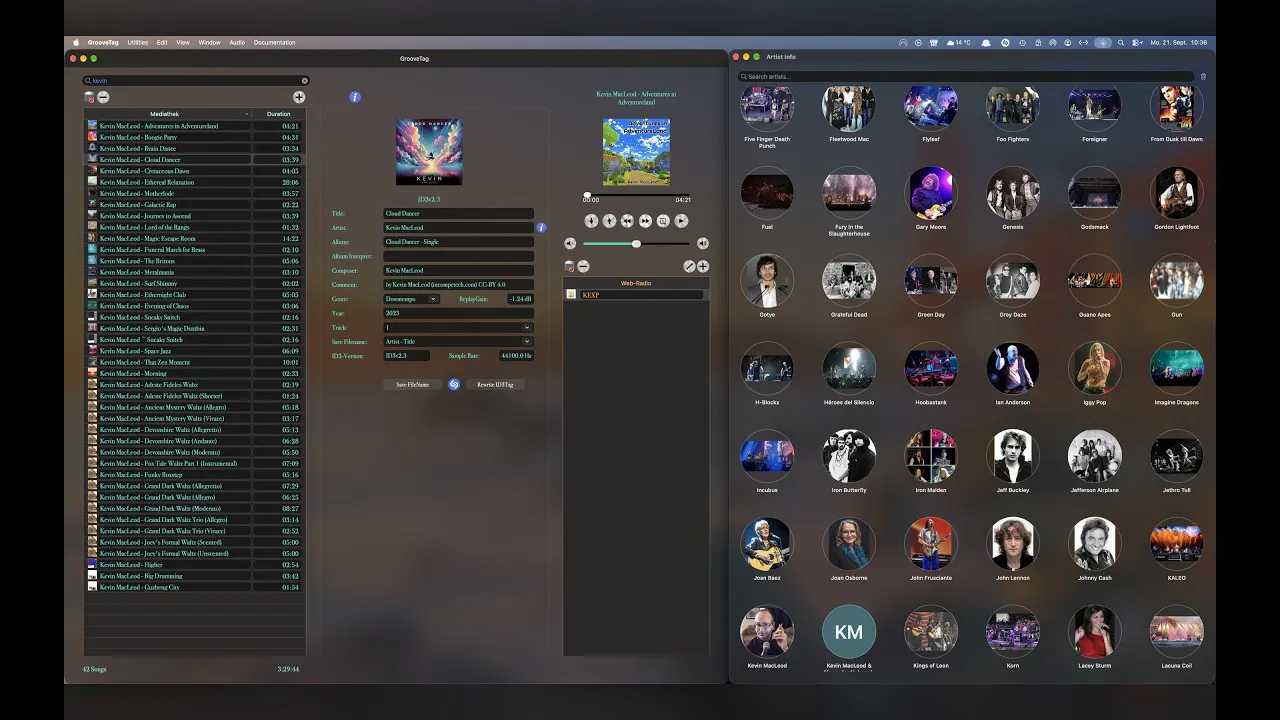This screenshot has height=720, width=1280.
Task: Click the weather 14 °C menu bar item
Action: click(x=959, y=43)
